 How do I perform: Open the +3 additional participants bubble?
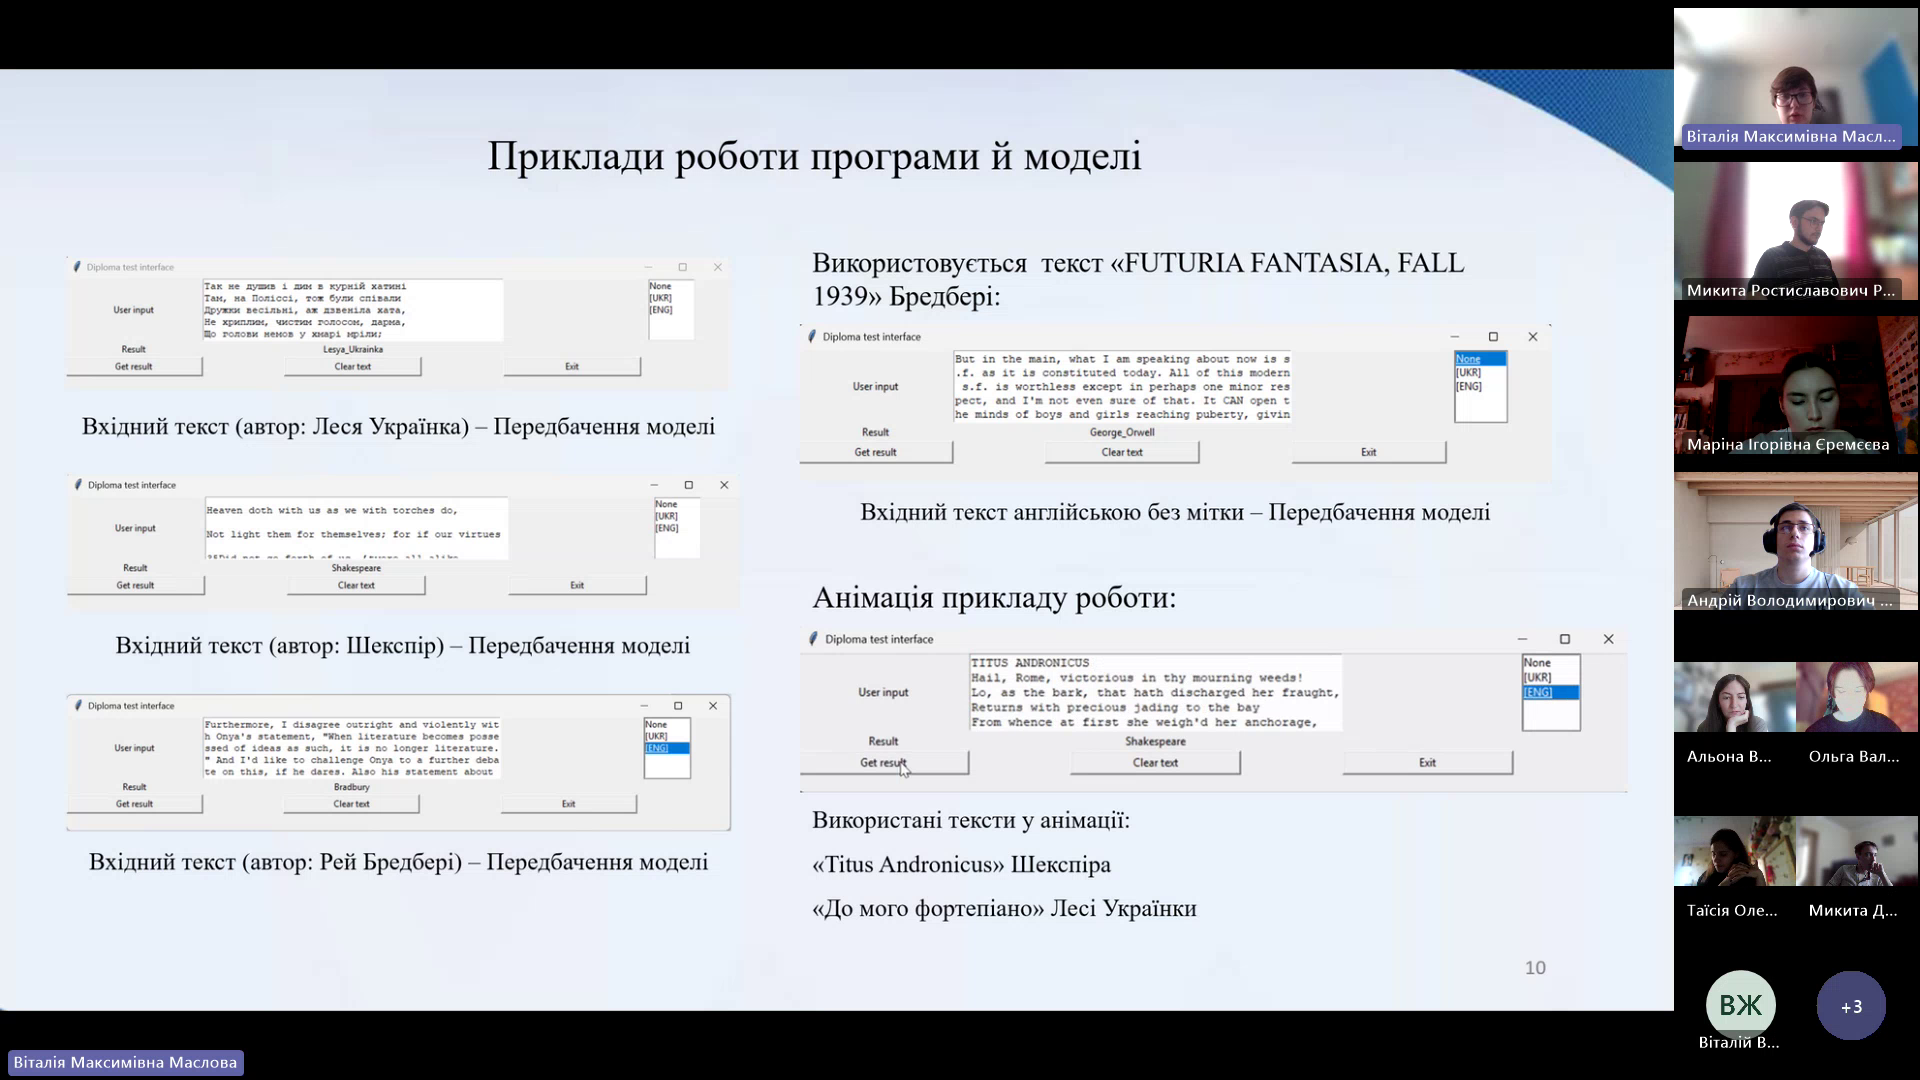(x=1851, y=1006)
